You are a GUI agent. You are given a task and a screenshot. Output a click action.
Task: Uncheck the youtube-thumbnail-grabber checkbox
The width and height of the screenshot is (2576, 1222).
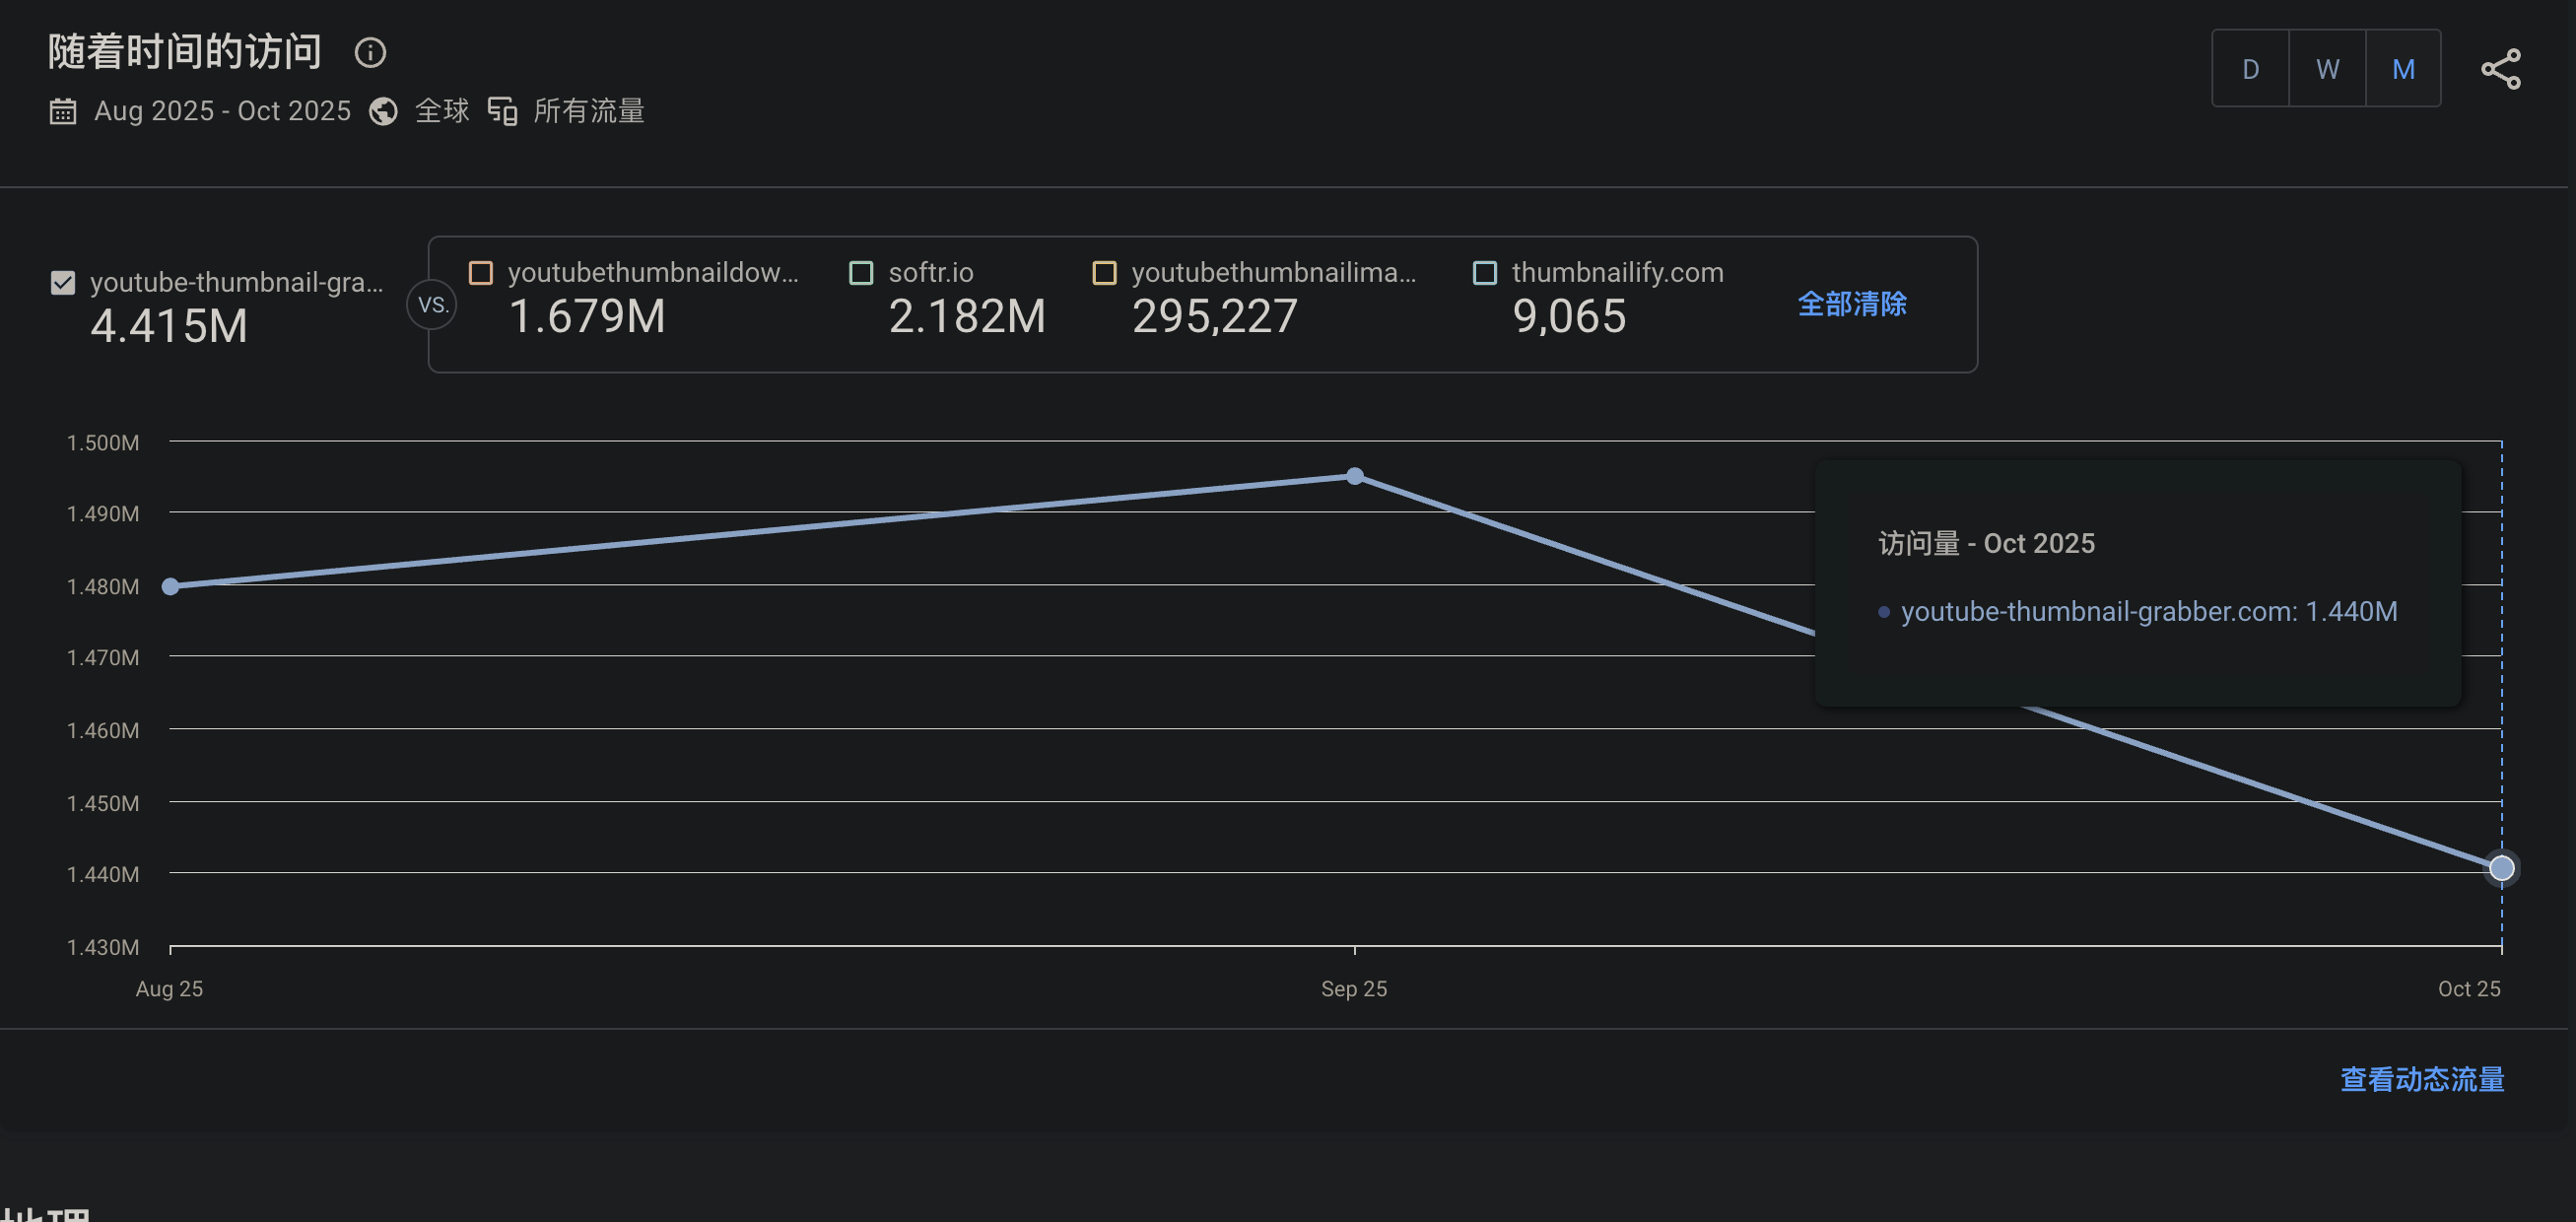click(x=63, y=283)
